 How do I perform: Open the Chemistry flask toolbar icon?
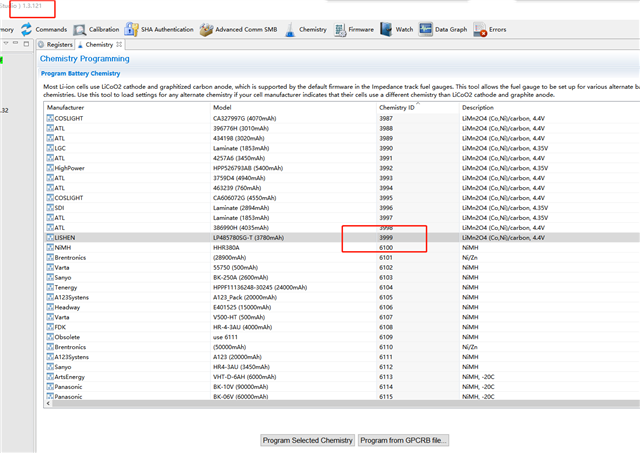(x=290, y=29)
